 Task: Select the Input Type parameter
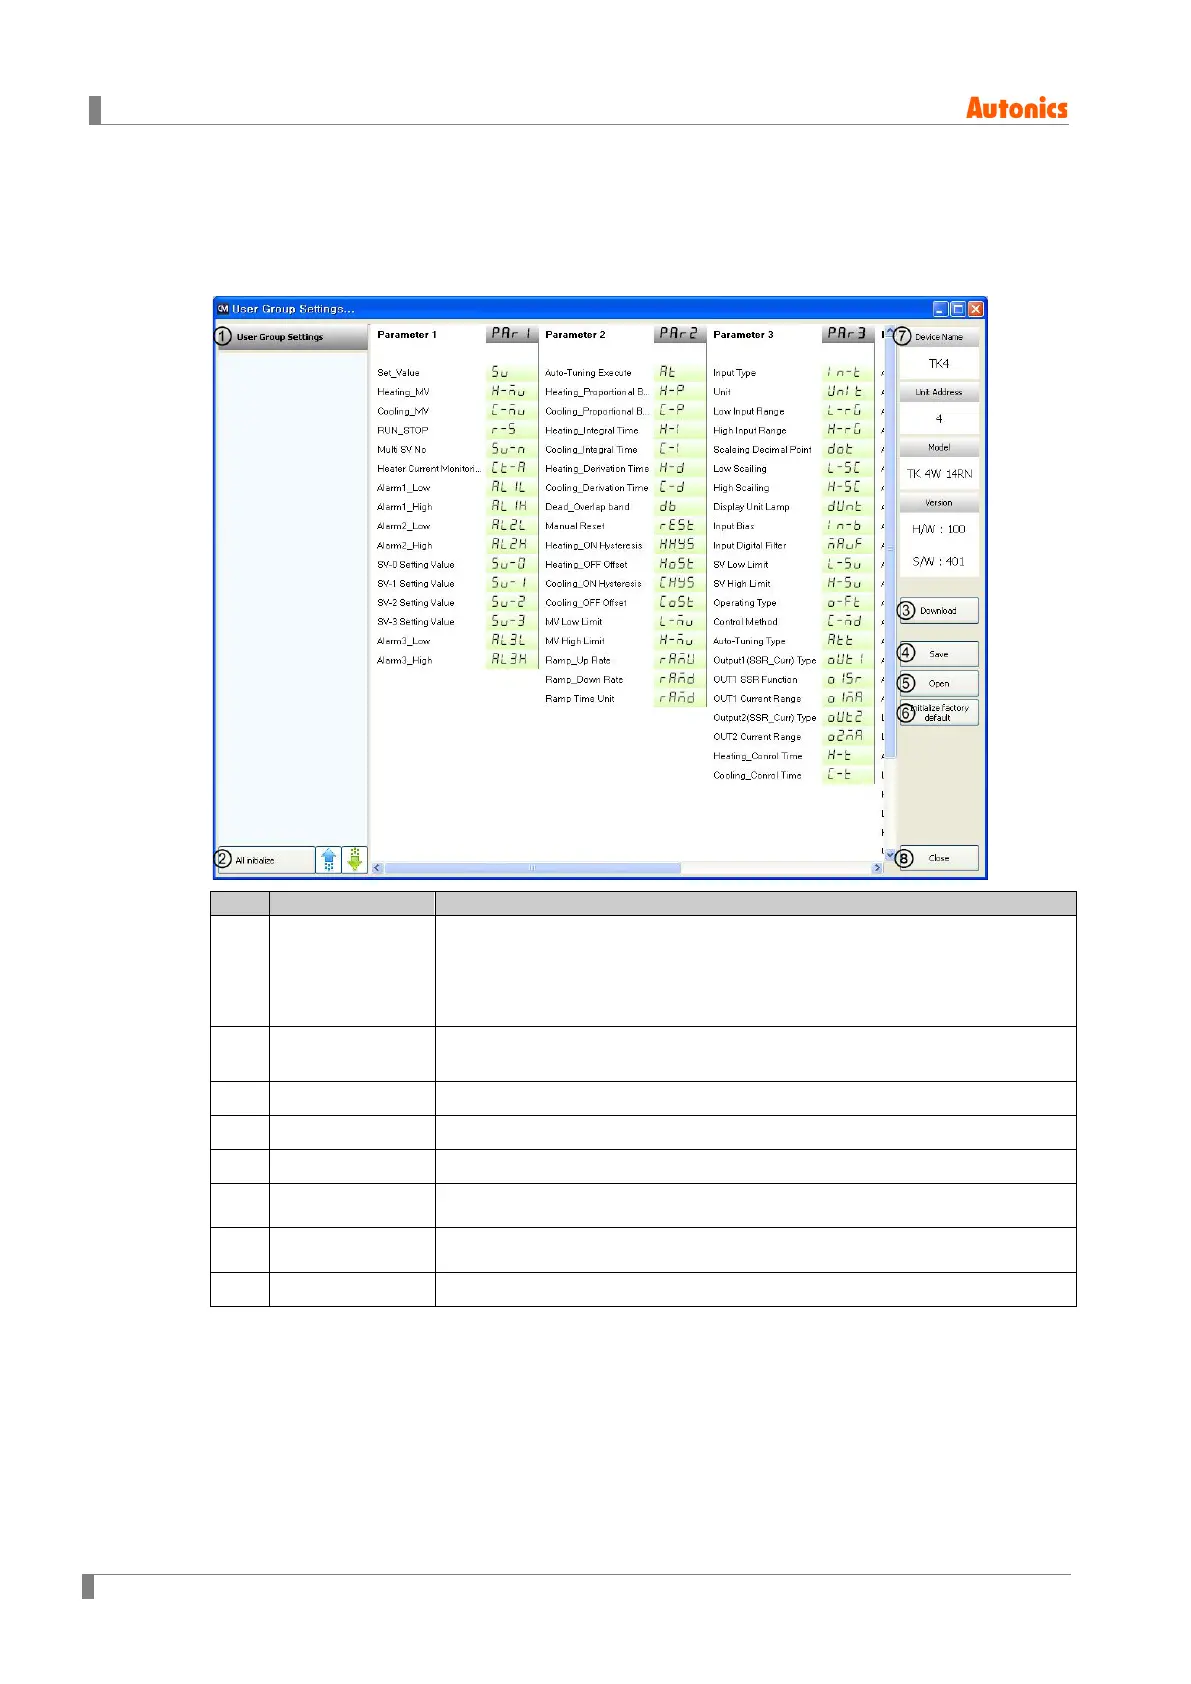pos(734,373)
